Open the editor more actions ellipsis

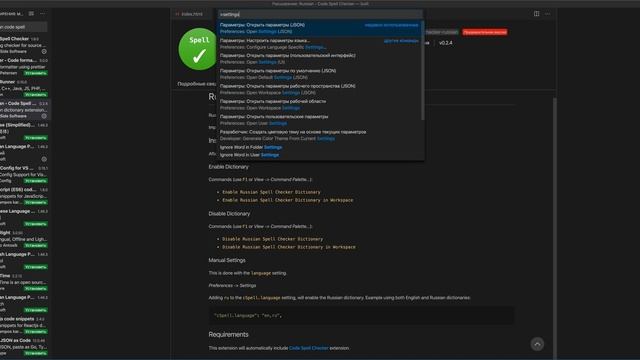point(547,13)
